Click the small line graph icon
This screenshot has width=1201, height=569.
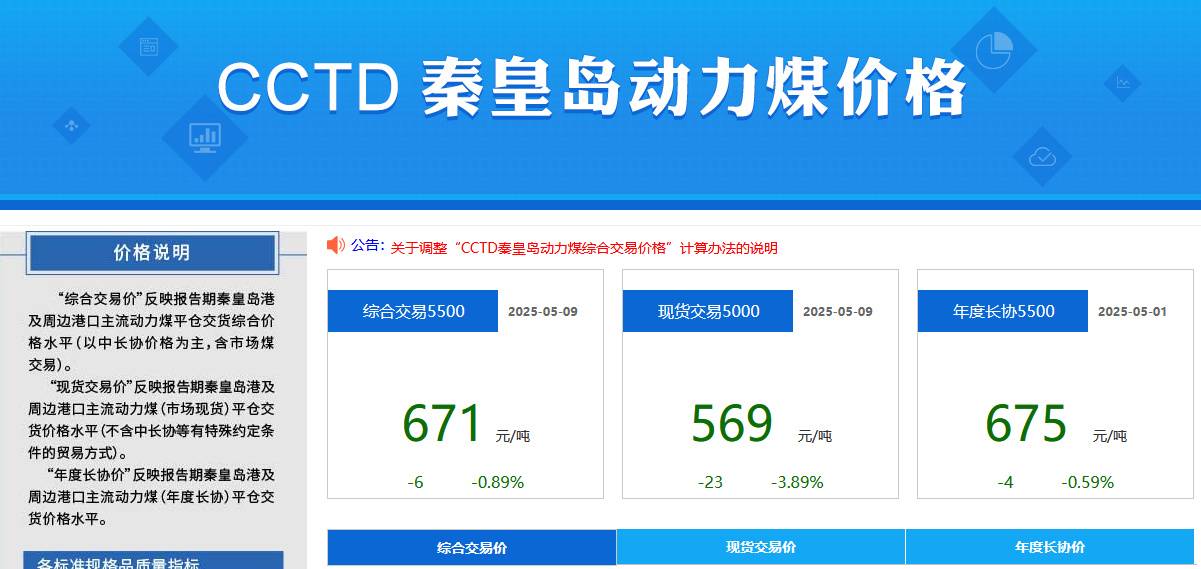coord(1123,83)
